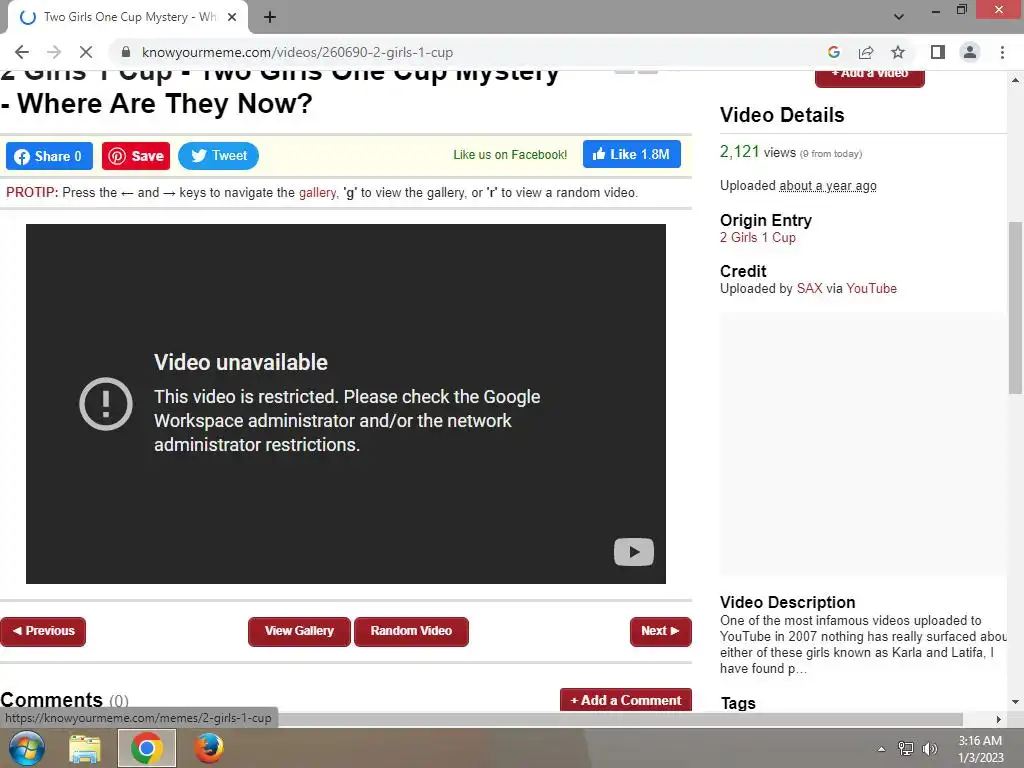The width and height of the screenshot is (1024, 768).
Task: Open the gallery link in PROTIP
Action: point(317,193)
